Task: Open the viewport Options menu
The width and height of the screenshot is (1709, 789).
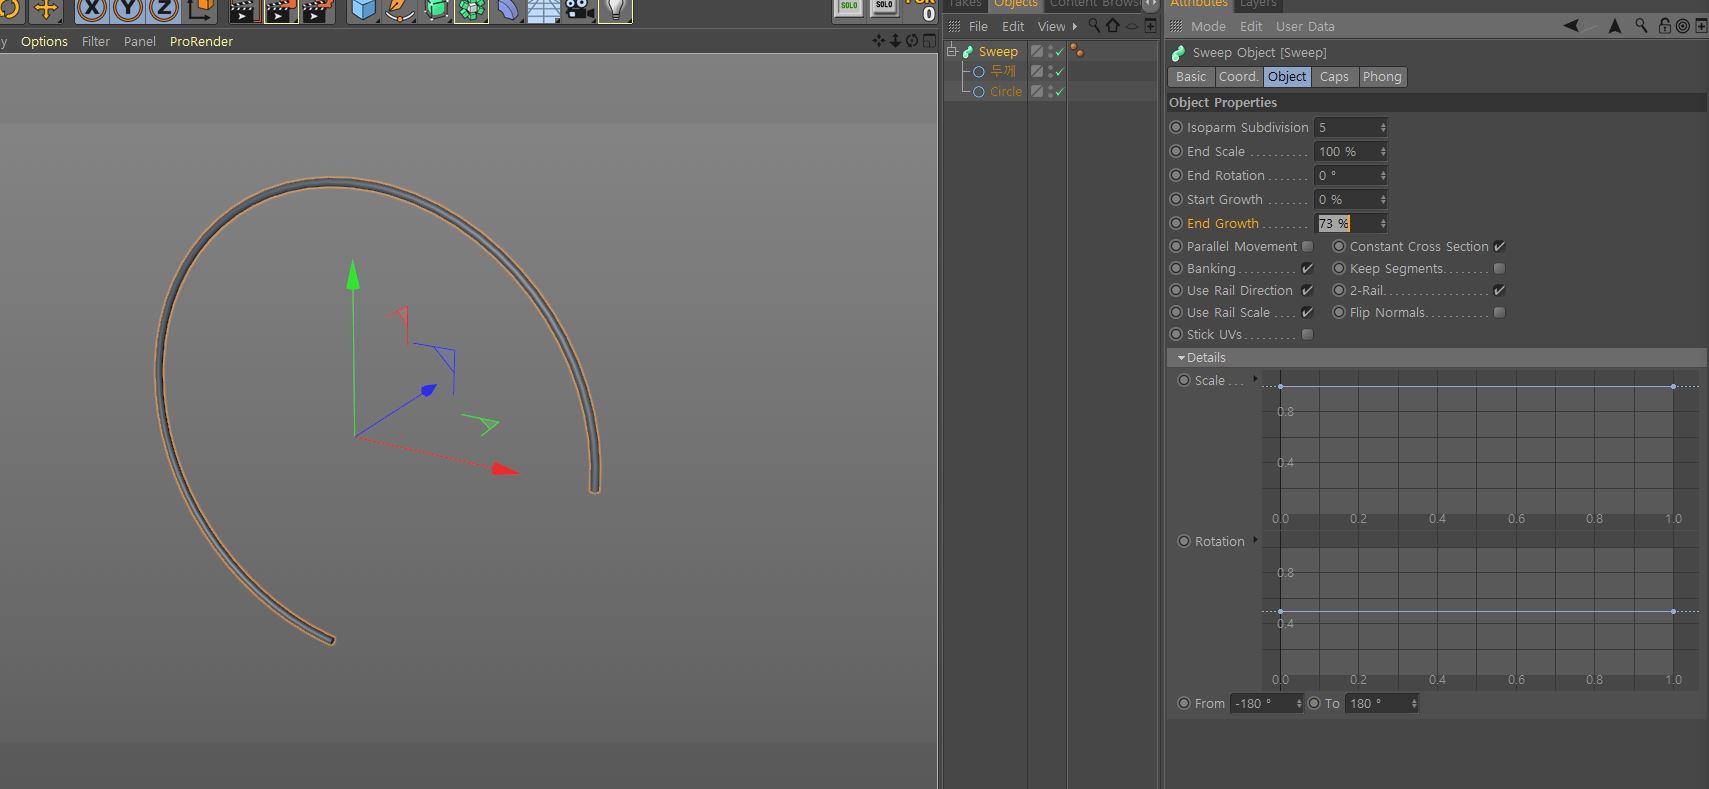Action: point(44,41)
